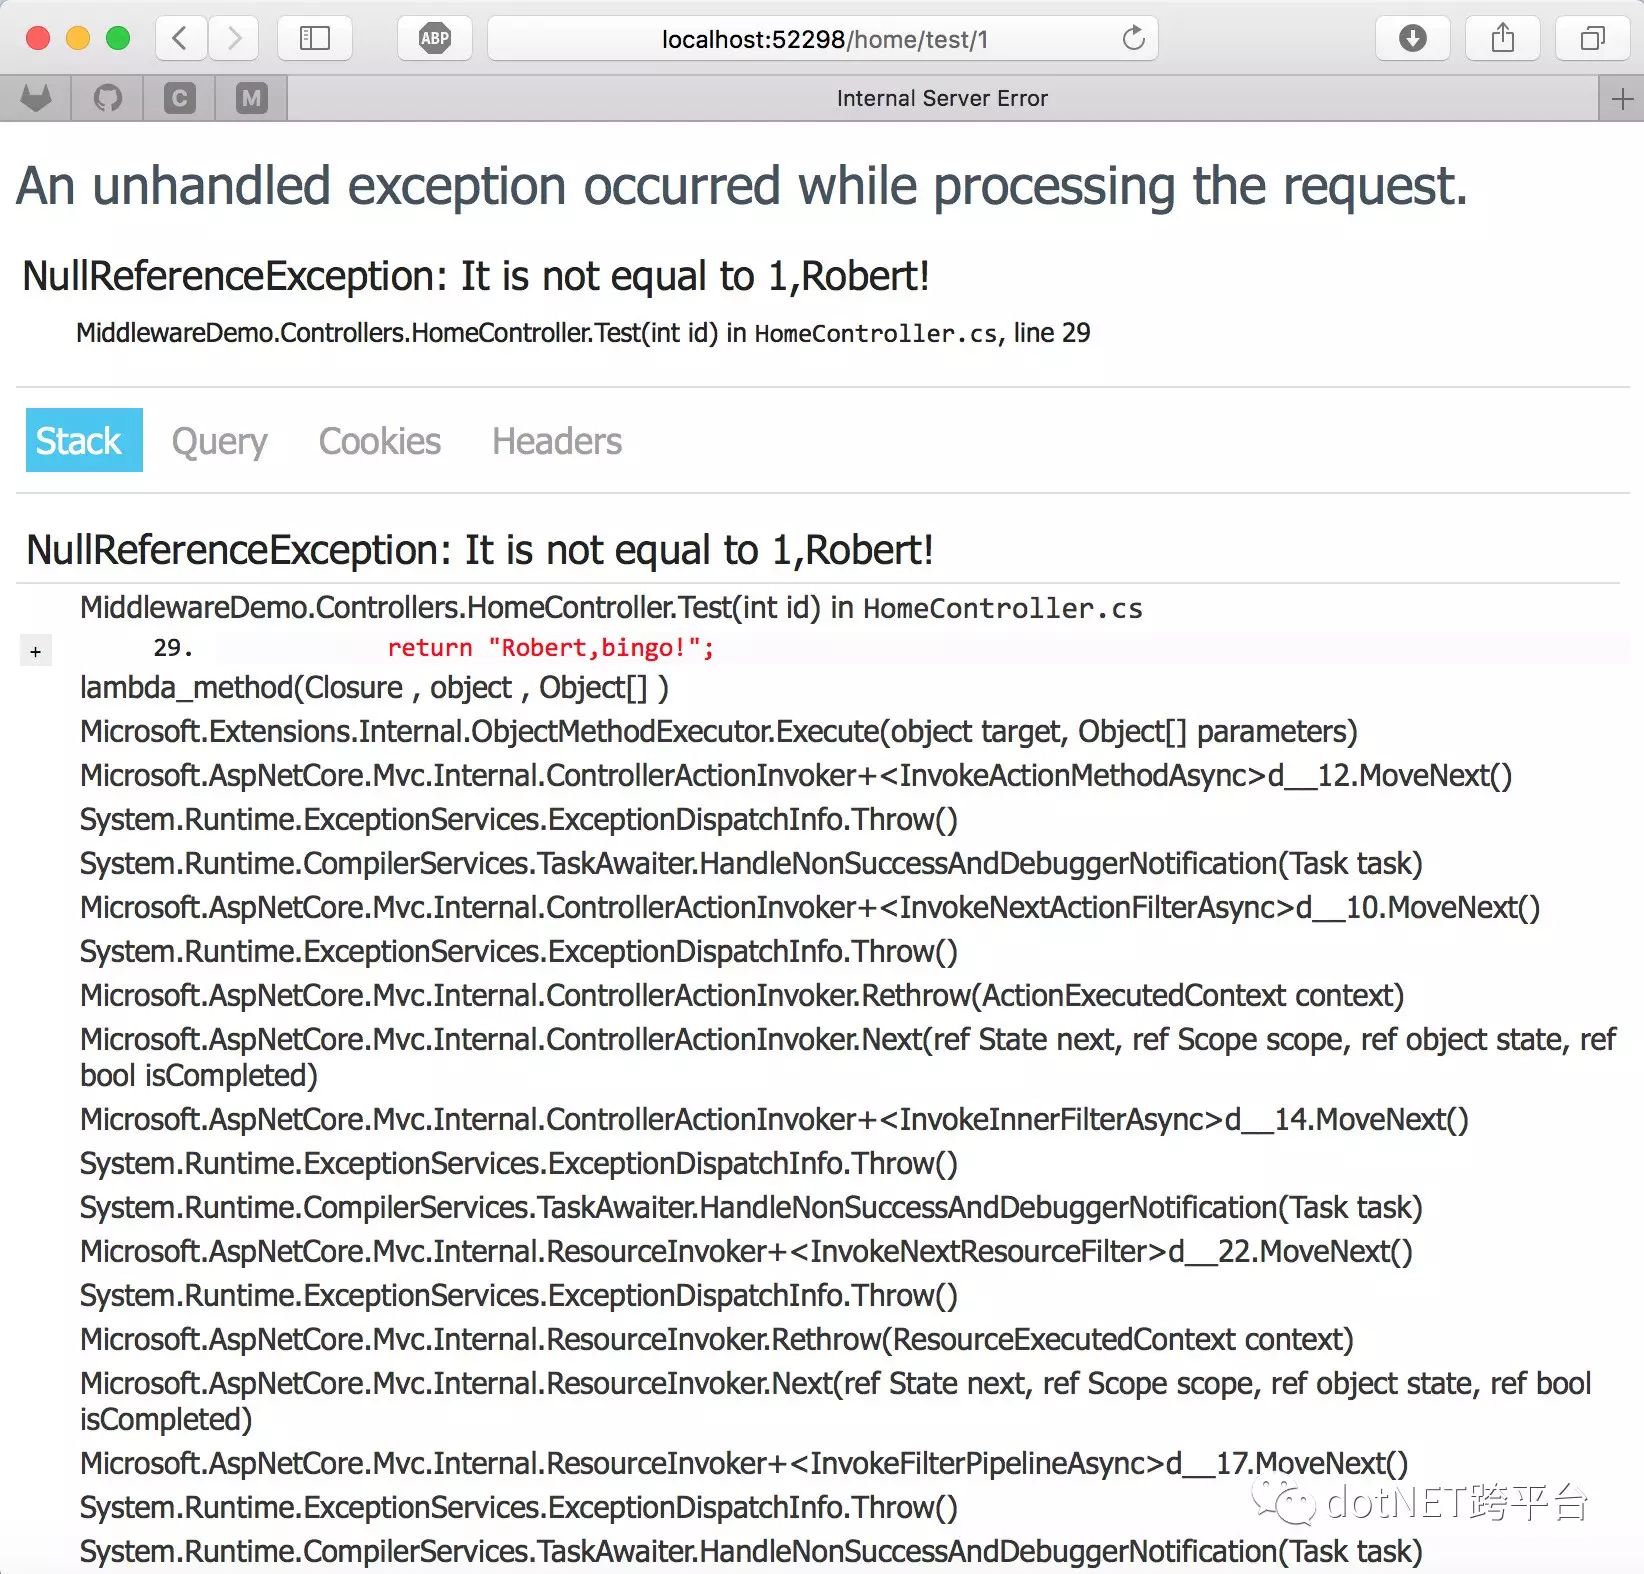The image size is (1644, 1574).
Task: Select the Internal Server Error tab
Action: coord(942,98)
